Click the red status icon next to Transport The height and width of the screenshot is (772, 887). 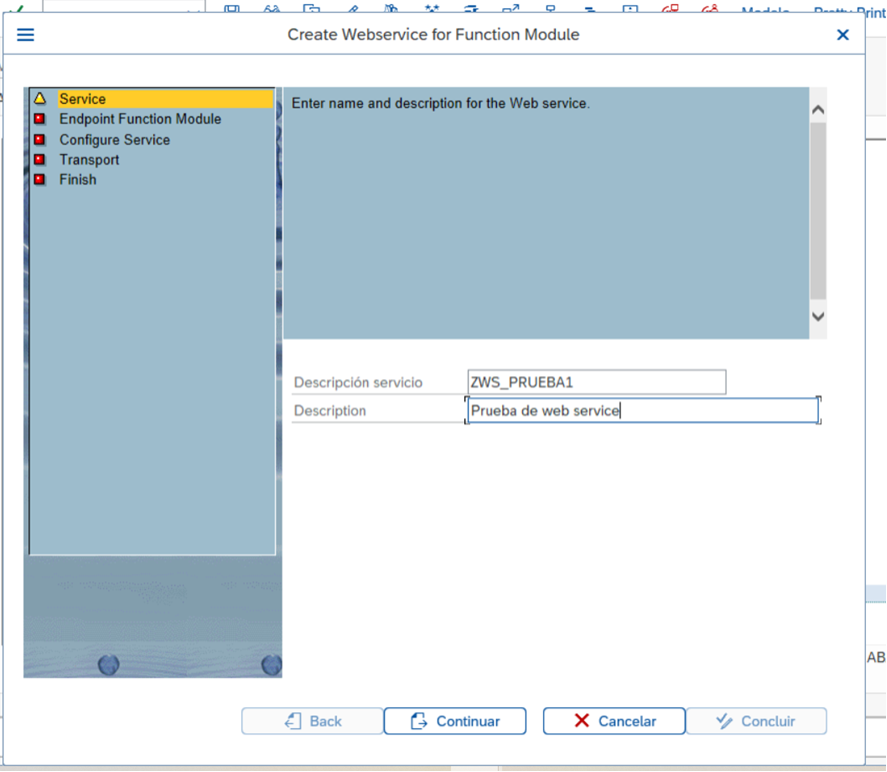click(37, 159)
